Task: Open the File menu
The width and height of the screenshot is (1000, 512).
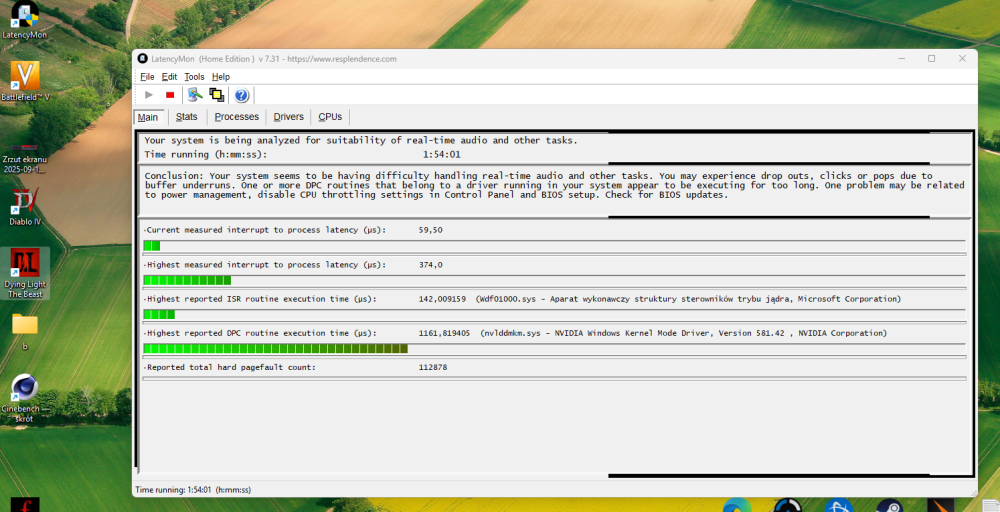Action: tap(147, 77)
